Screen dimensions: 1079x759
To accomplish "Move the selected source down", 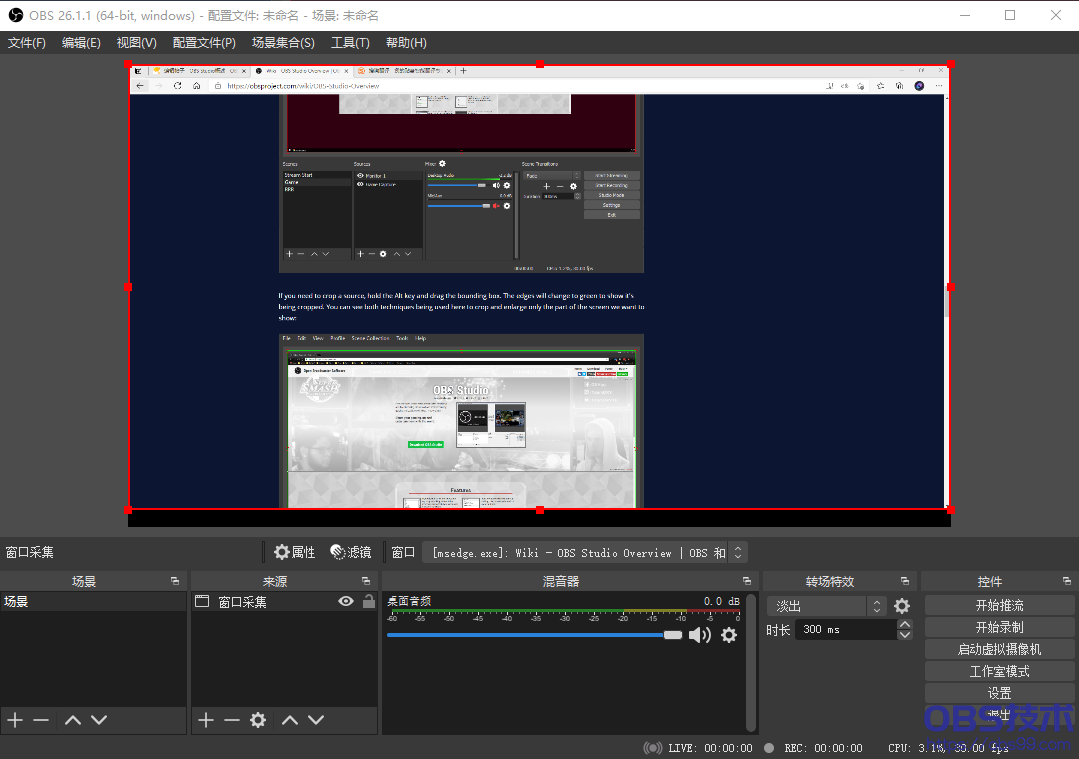I will pyautogui.click(x=316, y=720).
